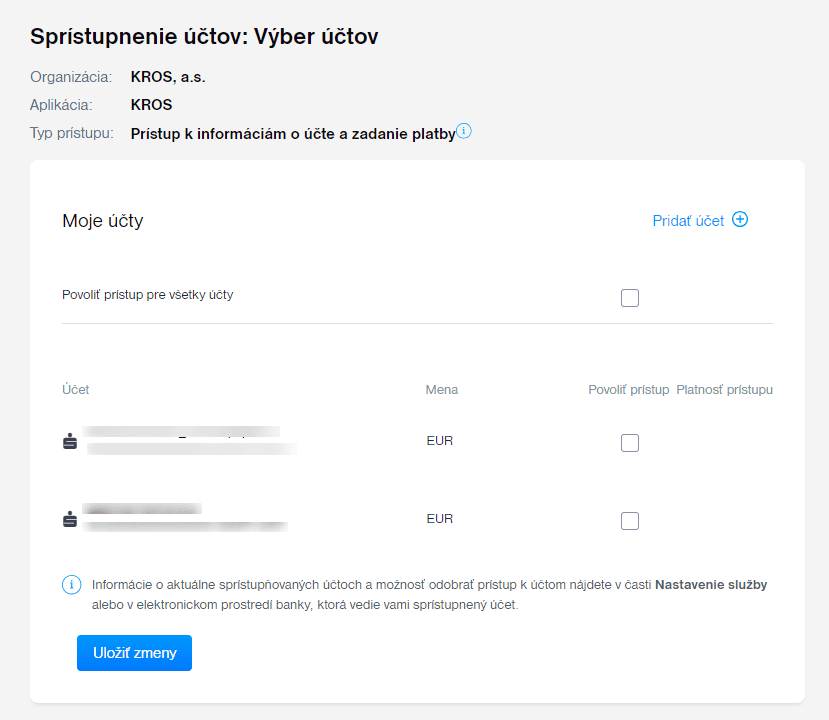Click the first account's bank icon
This screenshot has height=720, width=829.
(x=70, y=441)
